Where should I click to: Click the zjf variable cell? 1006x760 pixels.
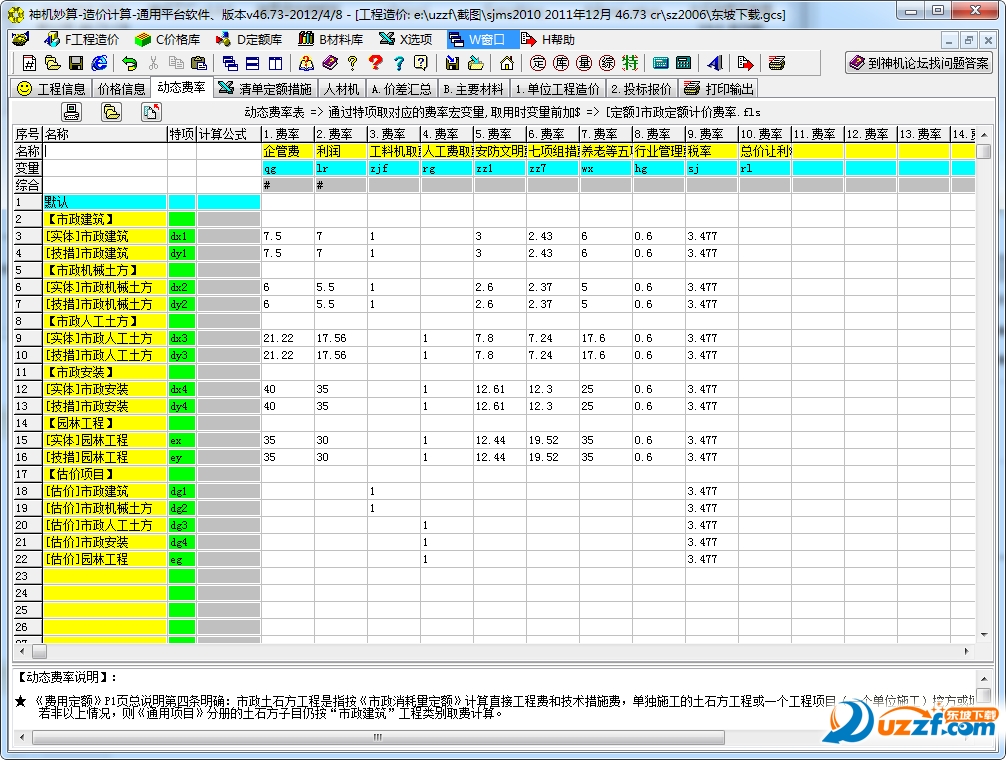pyautogui.click(x=393, y=169)
